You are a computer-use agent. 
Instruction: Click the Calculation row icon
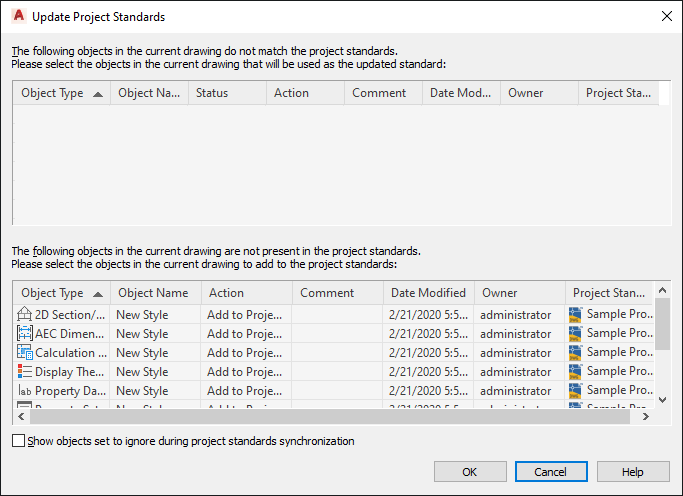25,353
